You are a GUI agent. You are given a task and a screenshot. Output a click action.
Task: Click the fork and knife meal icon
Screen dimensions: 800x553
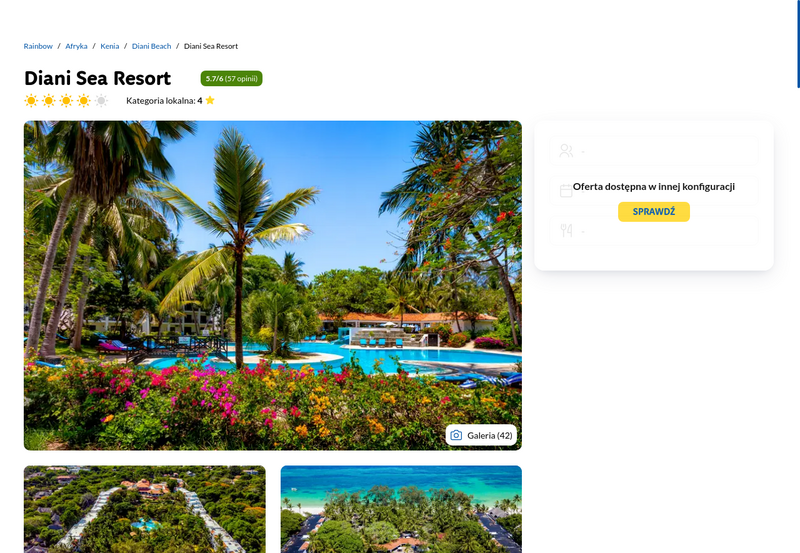click(x=566, y=231)
